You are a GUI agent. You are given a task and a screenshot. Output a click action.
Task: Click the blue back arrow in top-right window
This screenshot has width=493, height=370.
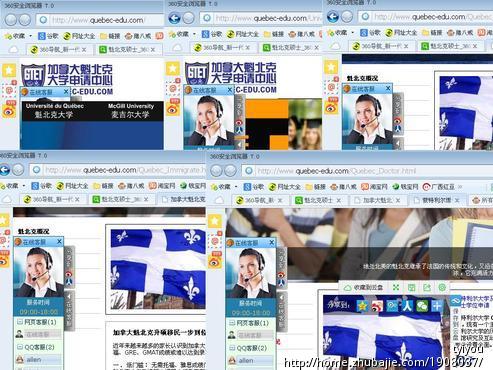pos(333,16)
